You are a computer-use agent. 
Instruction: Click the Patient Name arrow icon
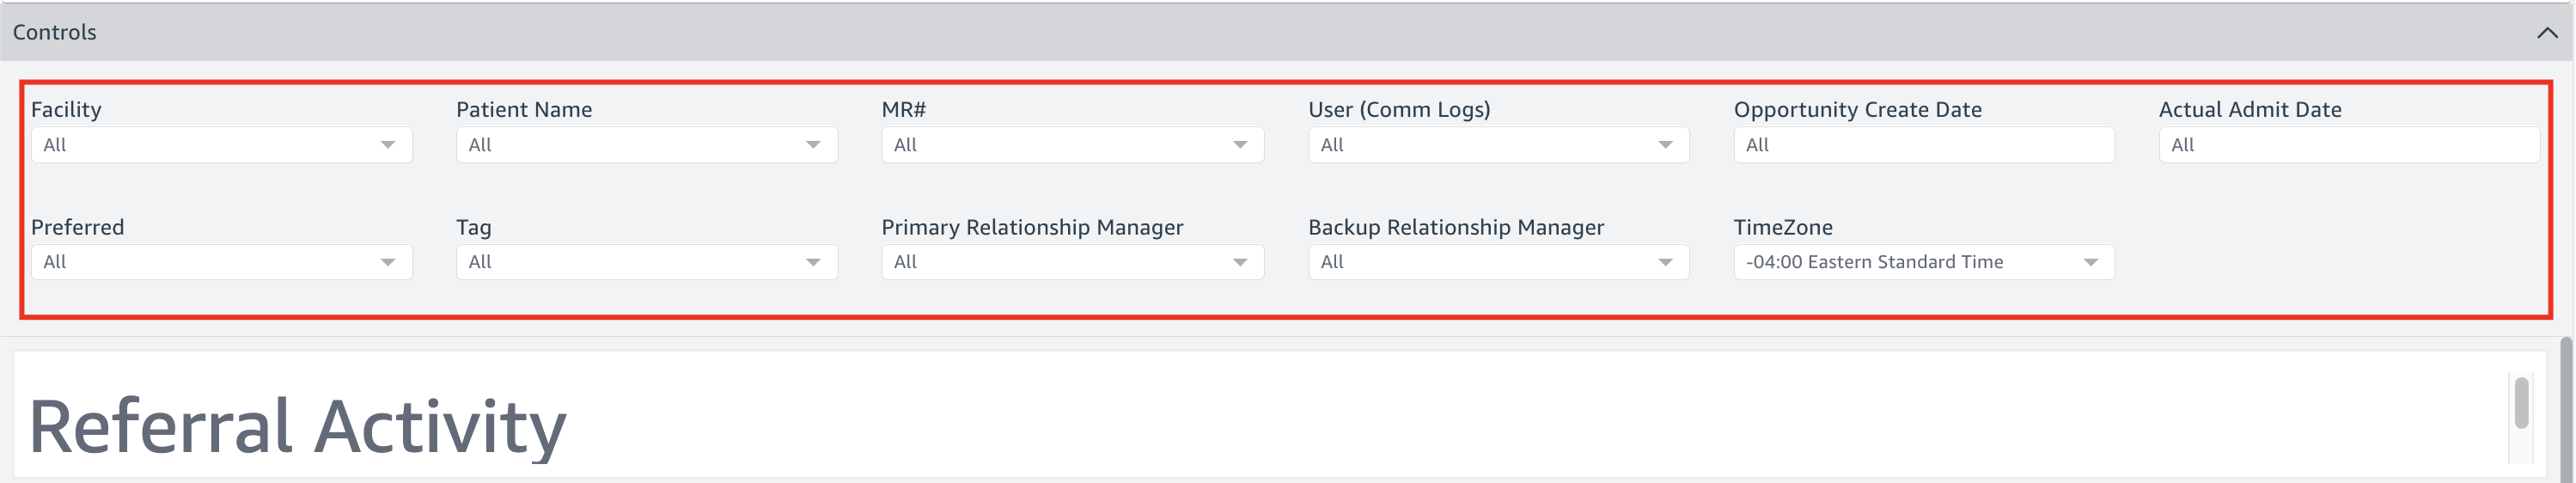813,145
